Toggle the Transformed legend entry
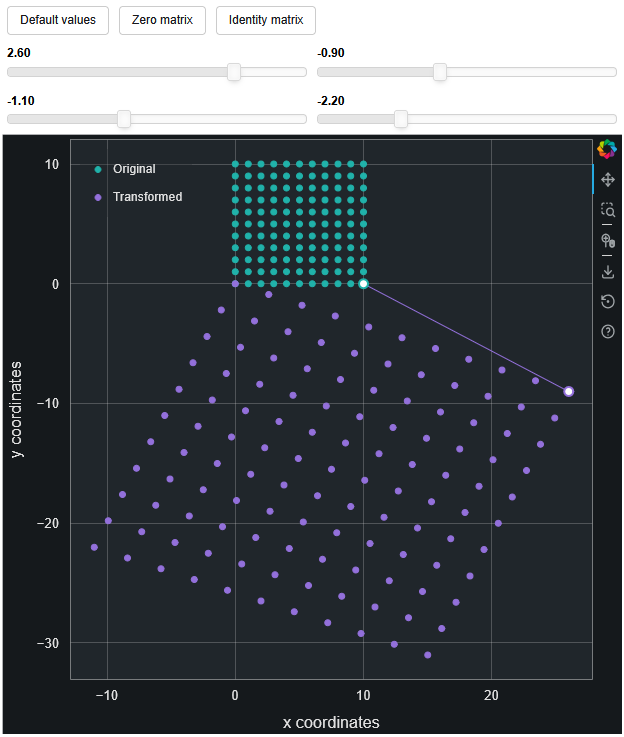The width and height of the screenshot is (624, 737). click(147, 197)
